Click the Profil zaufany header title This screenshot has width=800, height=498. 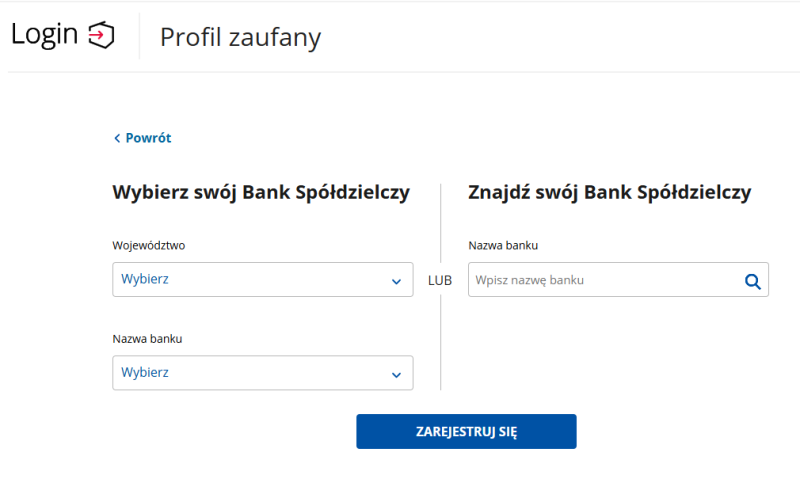(240, 37)
